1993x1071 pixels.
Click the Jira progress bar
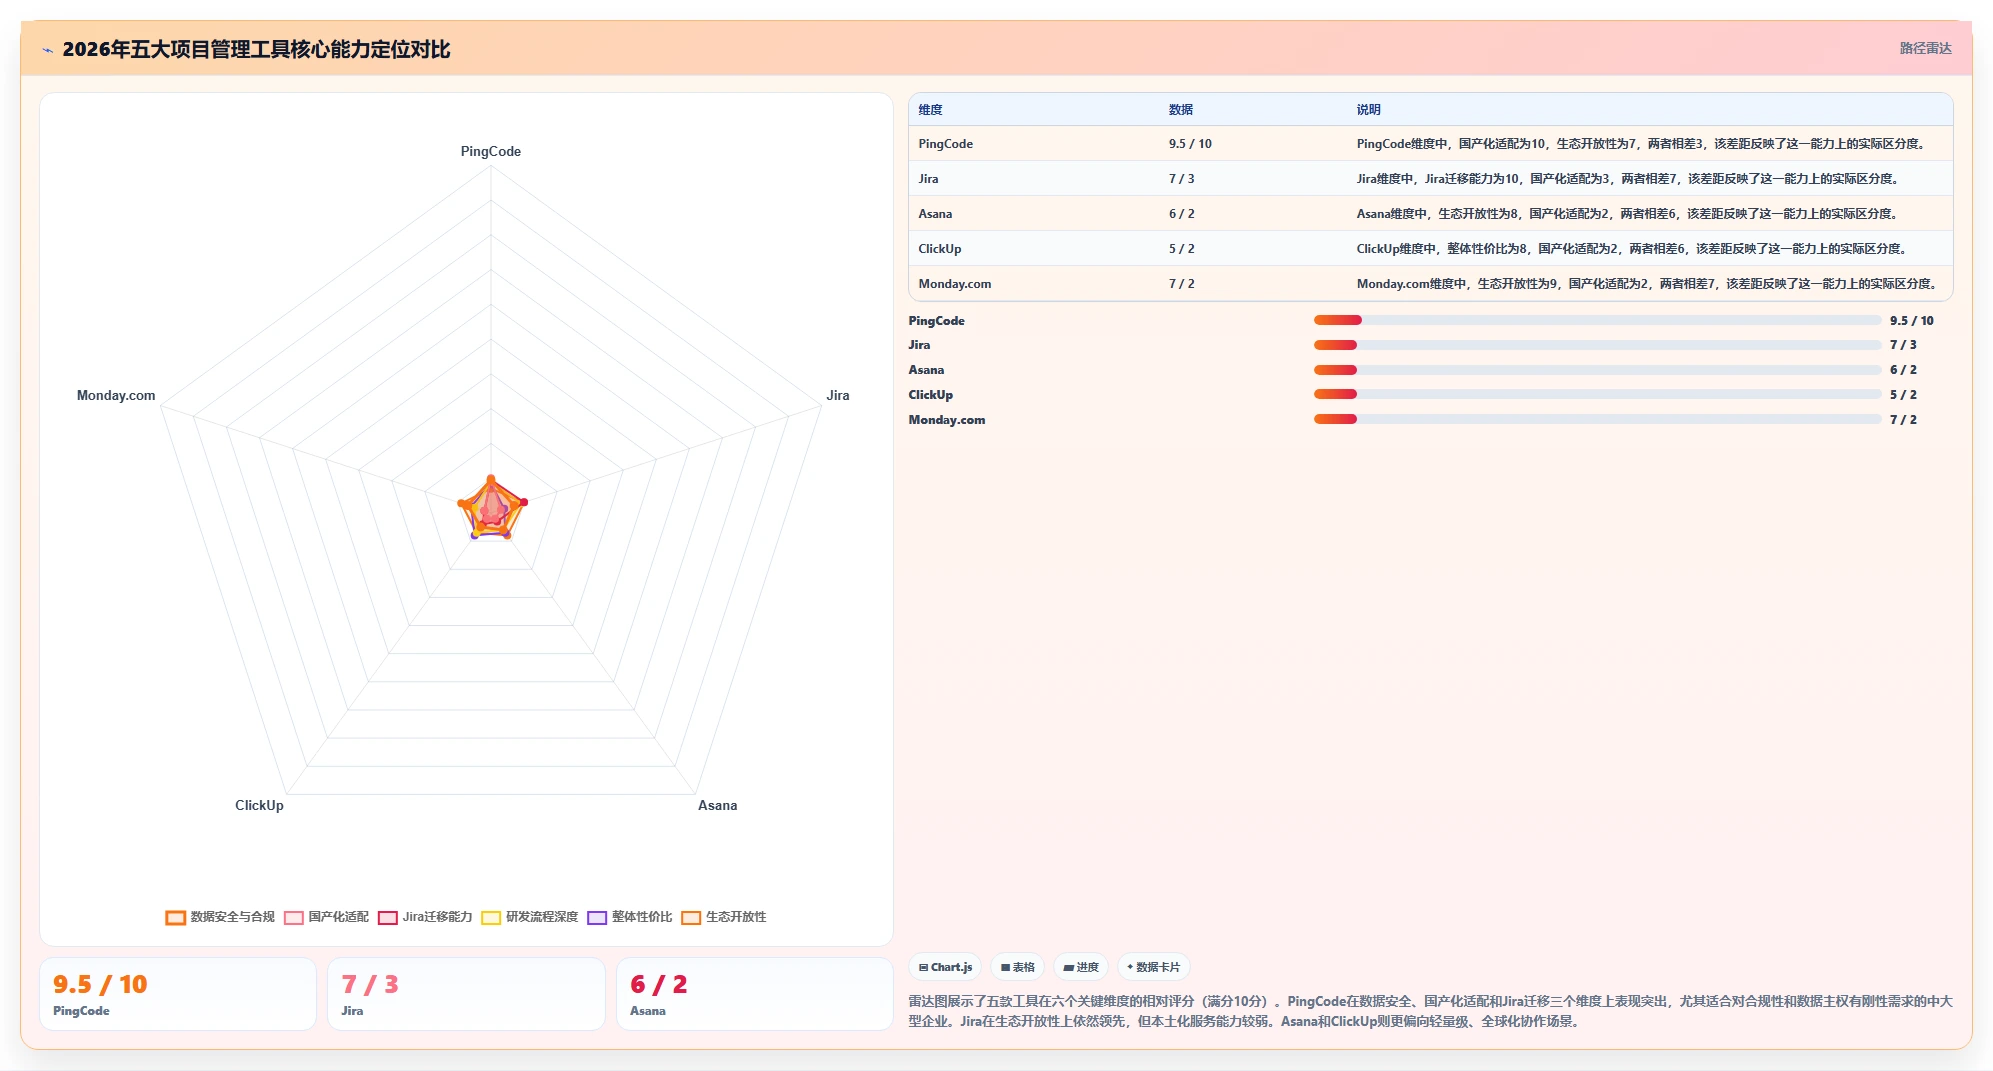[x=1597, y=345]
